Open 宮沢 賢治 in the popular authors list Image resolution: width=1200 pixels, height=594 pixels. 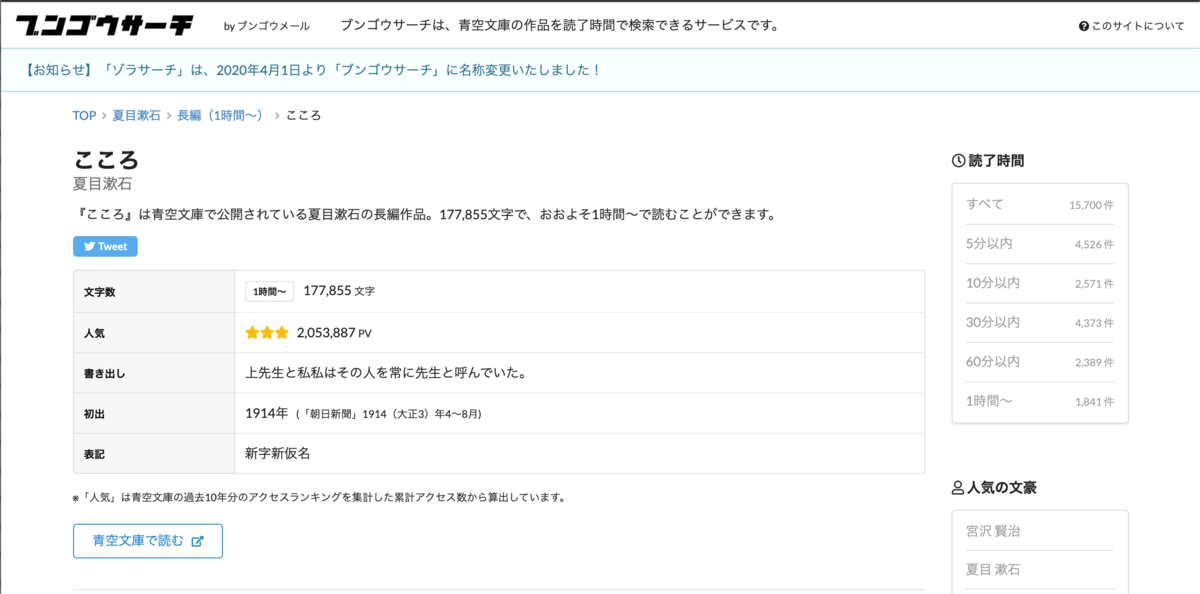[993, 531]
